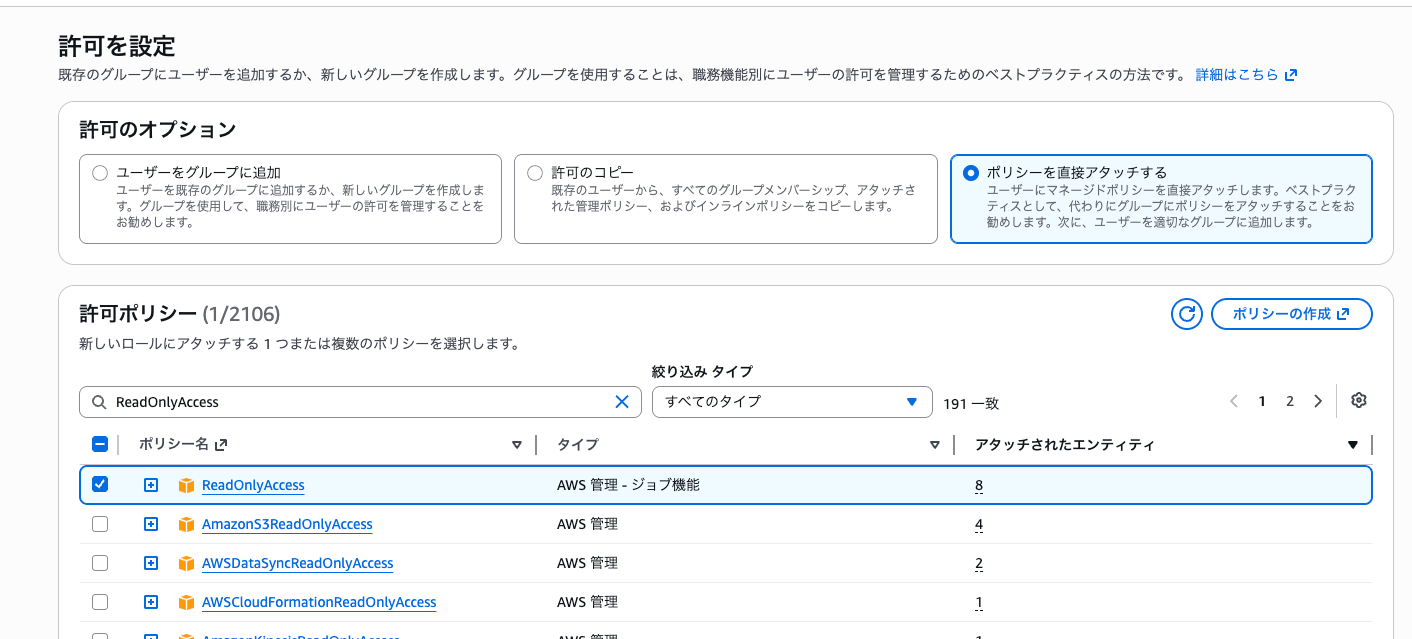
Task: Click the 許可ポリシー (1/2106) heading
Action: point(180,314)
